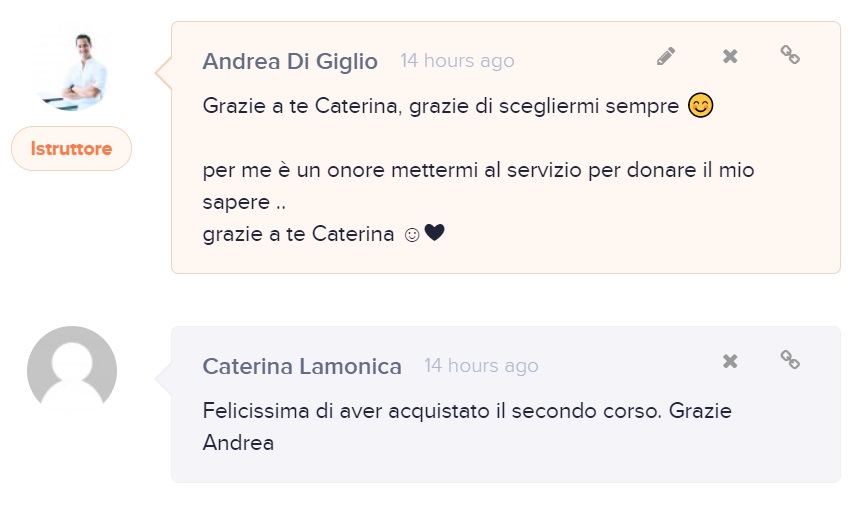Open Andrea Di Giglio's profile photo

tap(72, 72)
